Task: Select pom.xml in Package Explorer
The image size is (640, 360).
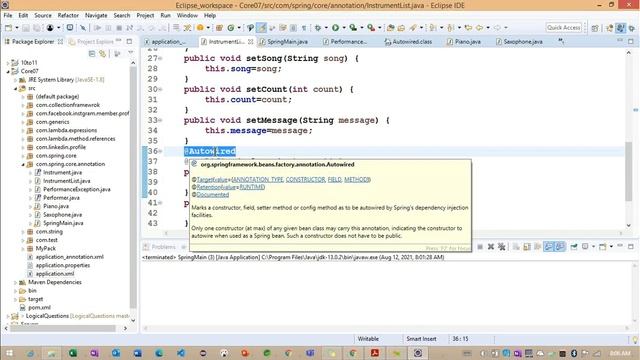Action: 39,308
